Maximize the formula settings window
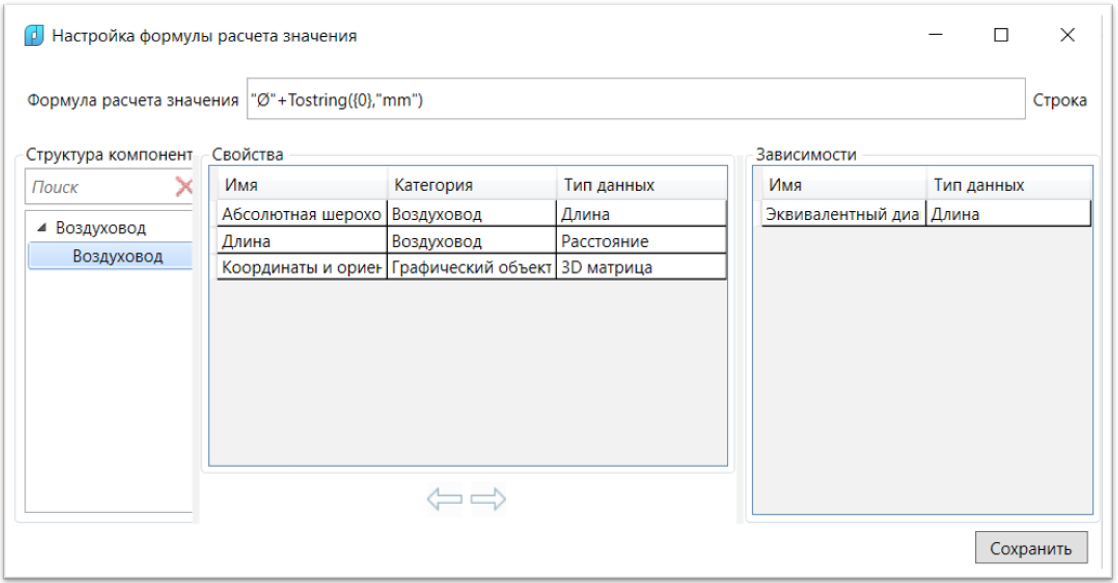 coord(1001,35)
